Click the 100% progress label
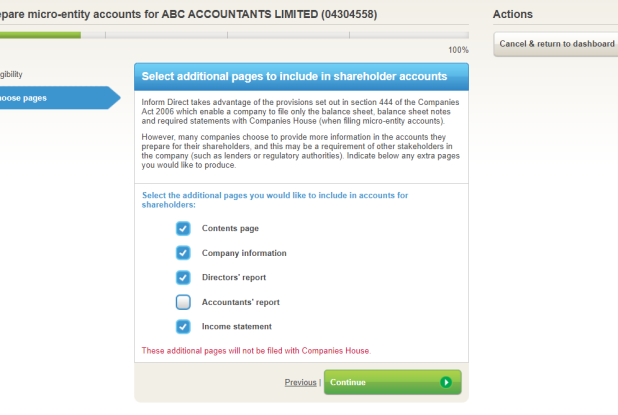The image size is (618, 415). pyautogui.click(x=458, y=50)
